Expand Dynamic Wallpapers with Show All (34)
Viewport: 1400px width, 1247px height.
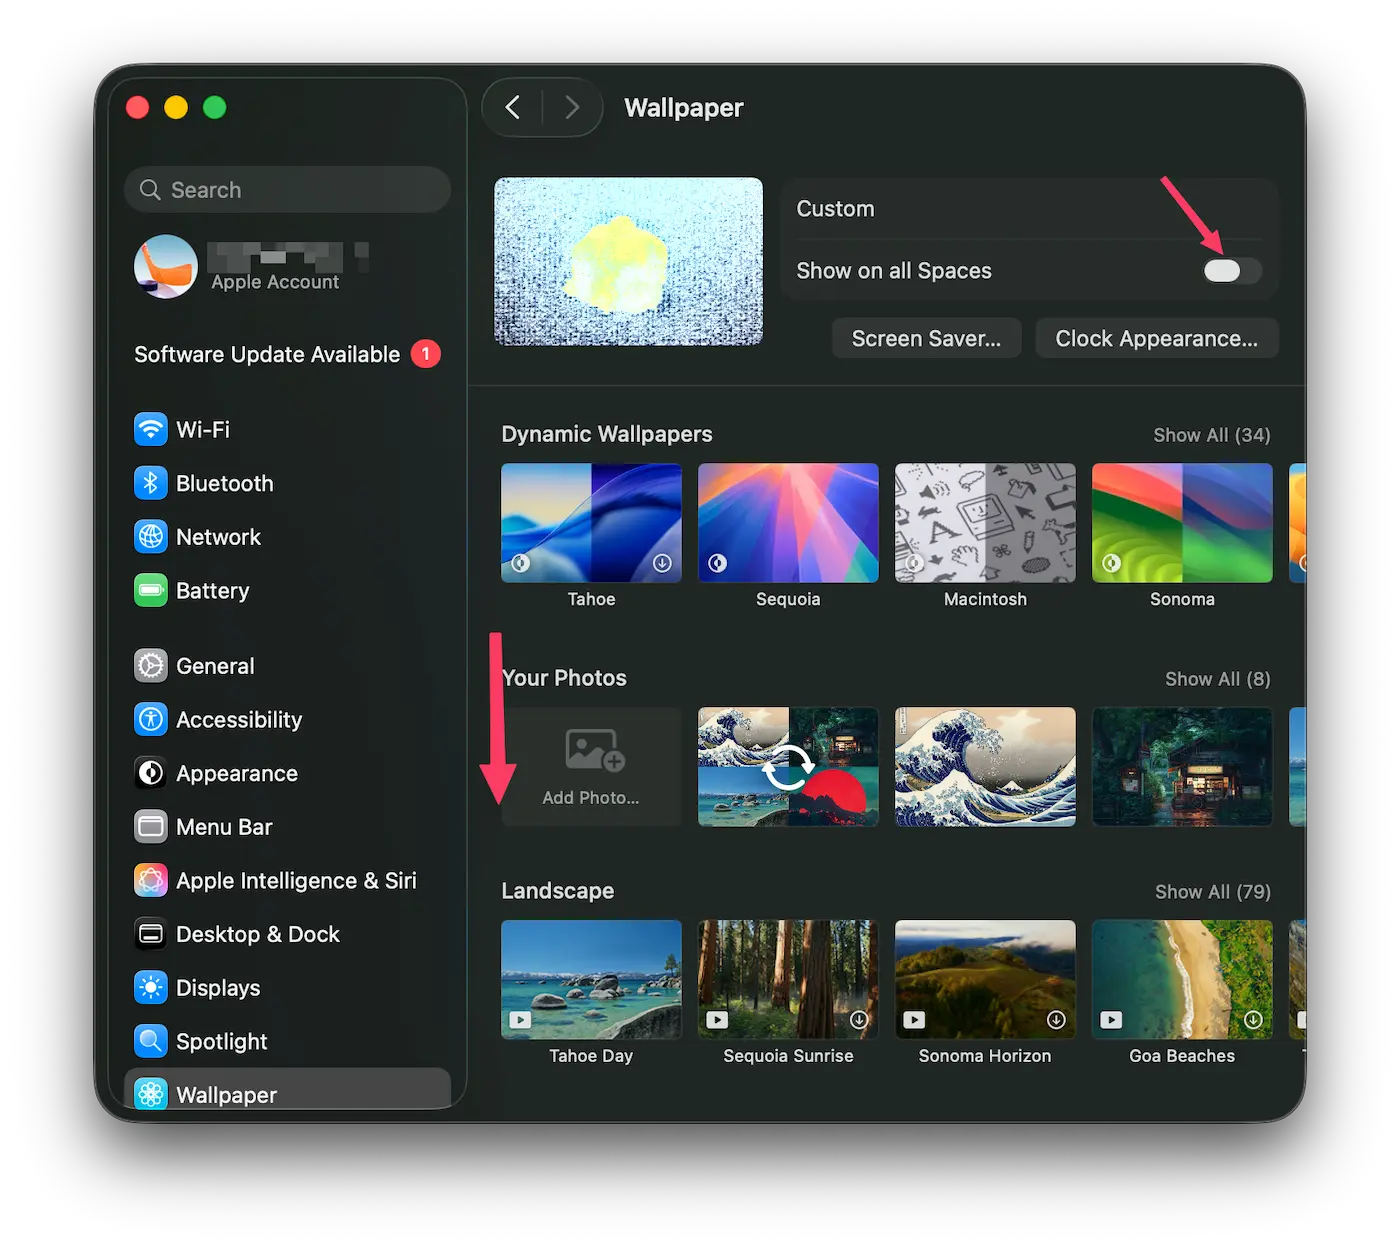coord(1211,435)
